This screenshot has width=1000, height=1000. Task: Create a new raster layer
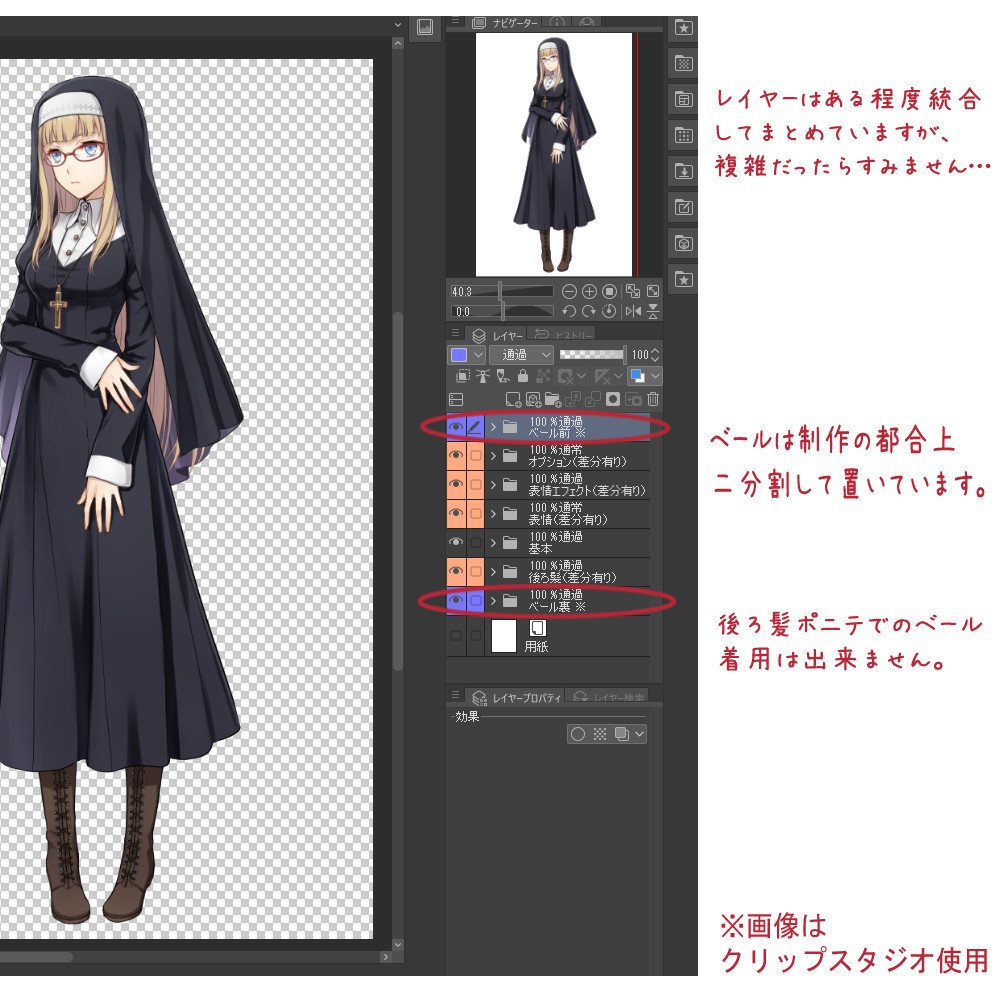click(513, 400)
